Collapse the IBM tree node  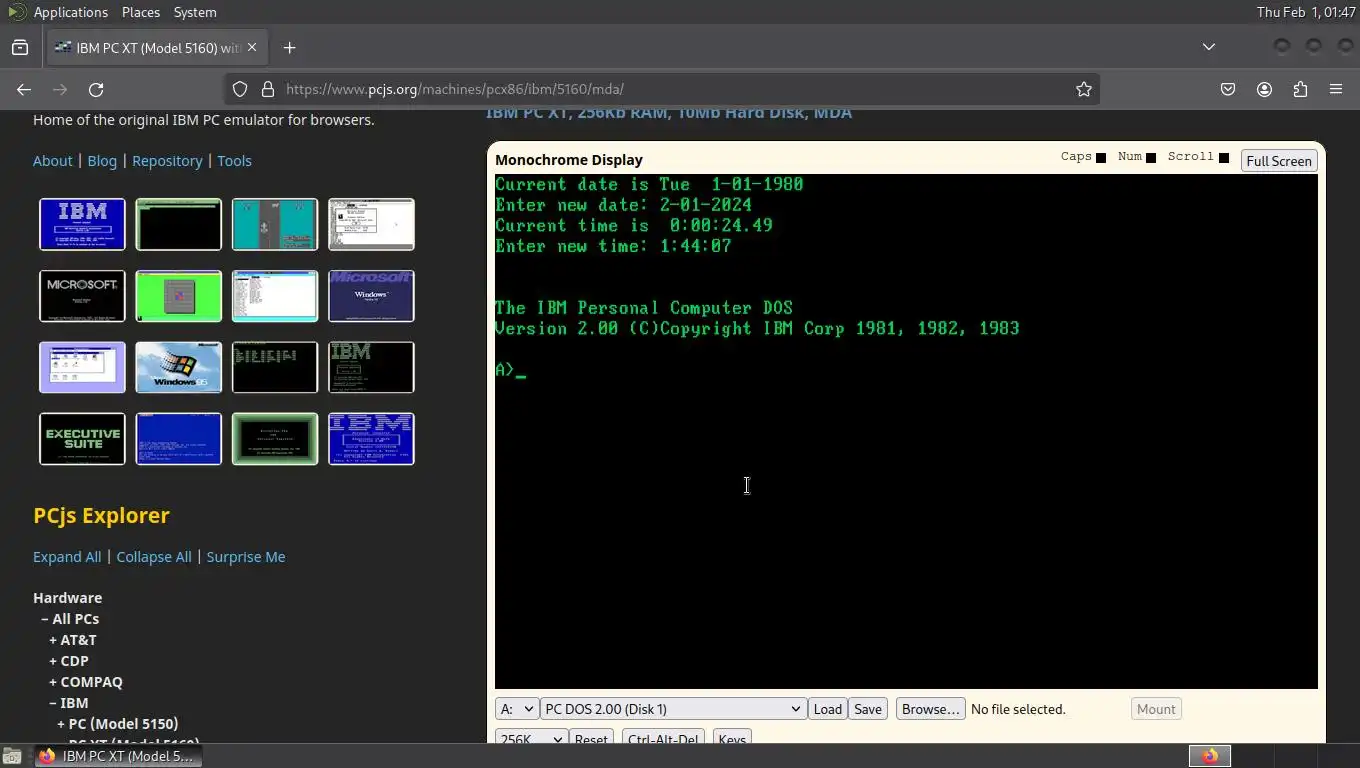click(69, 703)
